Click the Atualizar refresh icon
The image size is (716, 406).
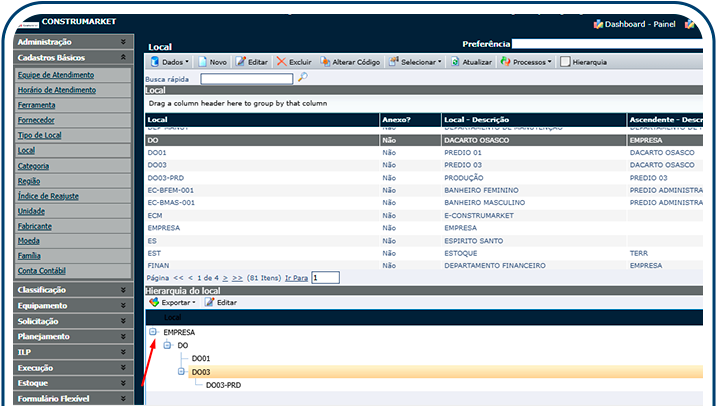pyautogui.click(x=456, y=62)
